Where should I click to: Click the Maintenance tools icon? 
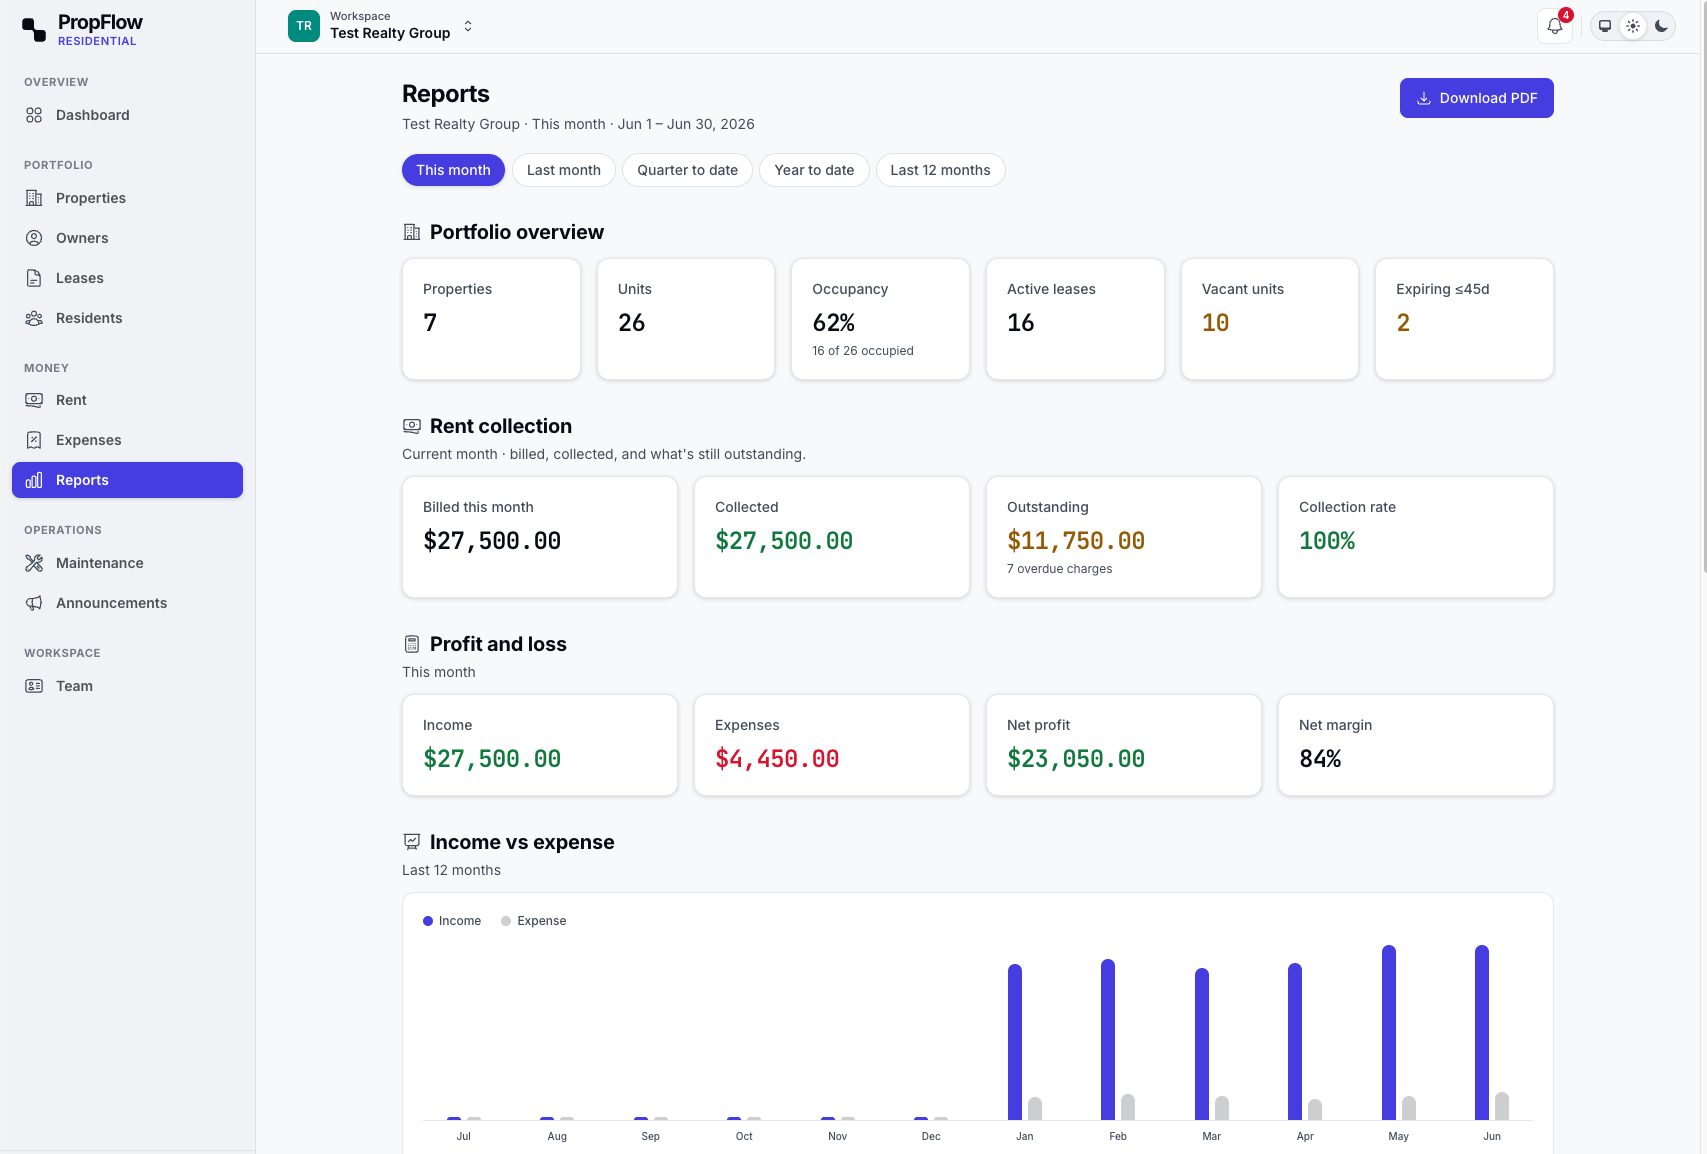click(34, 563)
